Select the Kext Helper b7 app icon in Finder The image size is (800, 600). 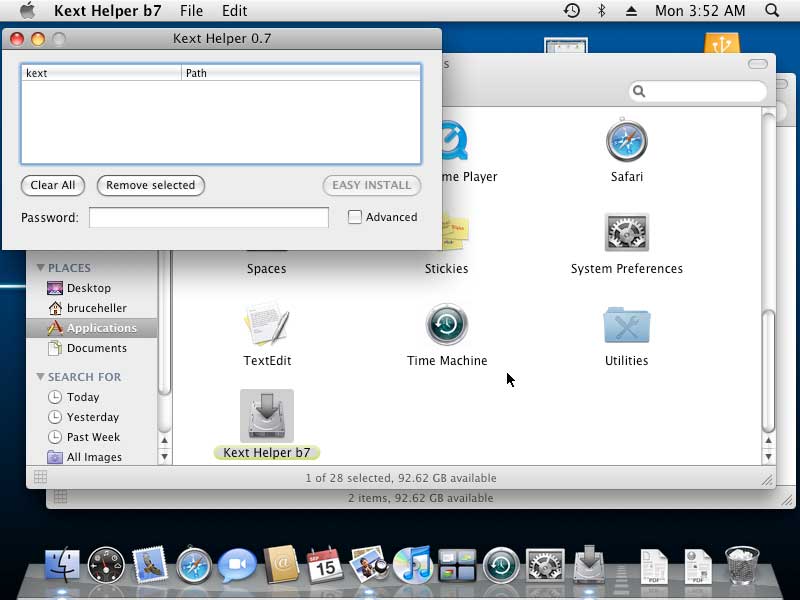[x=267, y=416]
